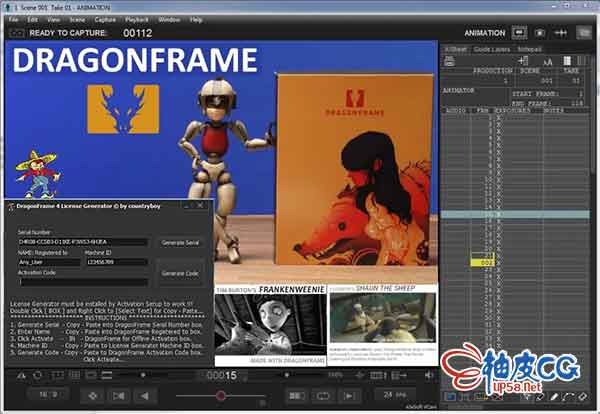Click the Serial Number field
Viewport: 600px width, 414px height.
tap(82, 242)
